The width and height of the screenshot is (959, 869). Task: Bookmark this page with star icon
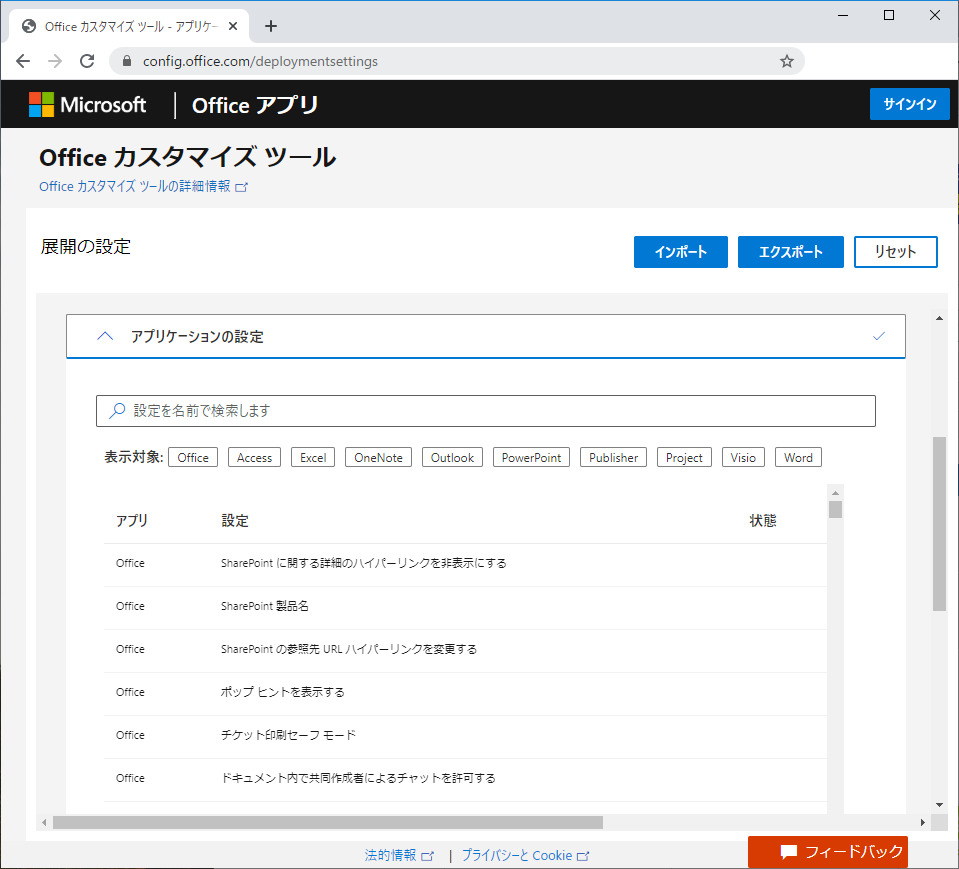(787, 61)
